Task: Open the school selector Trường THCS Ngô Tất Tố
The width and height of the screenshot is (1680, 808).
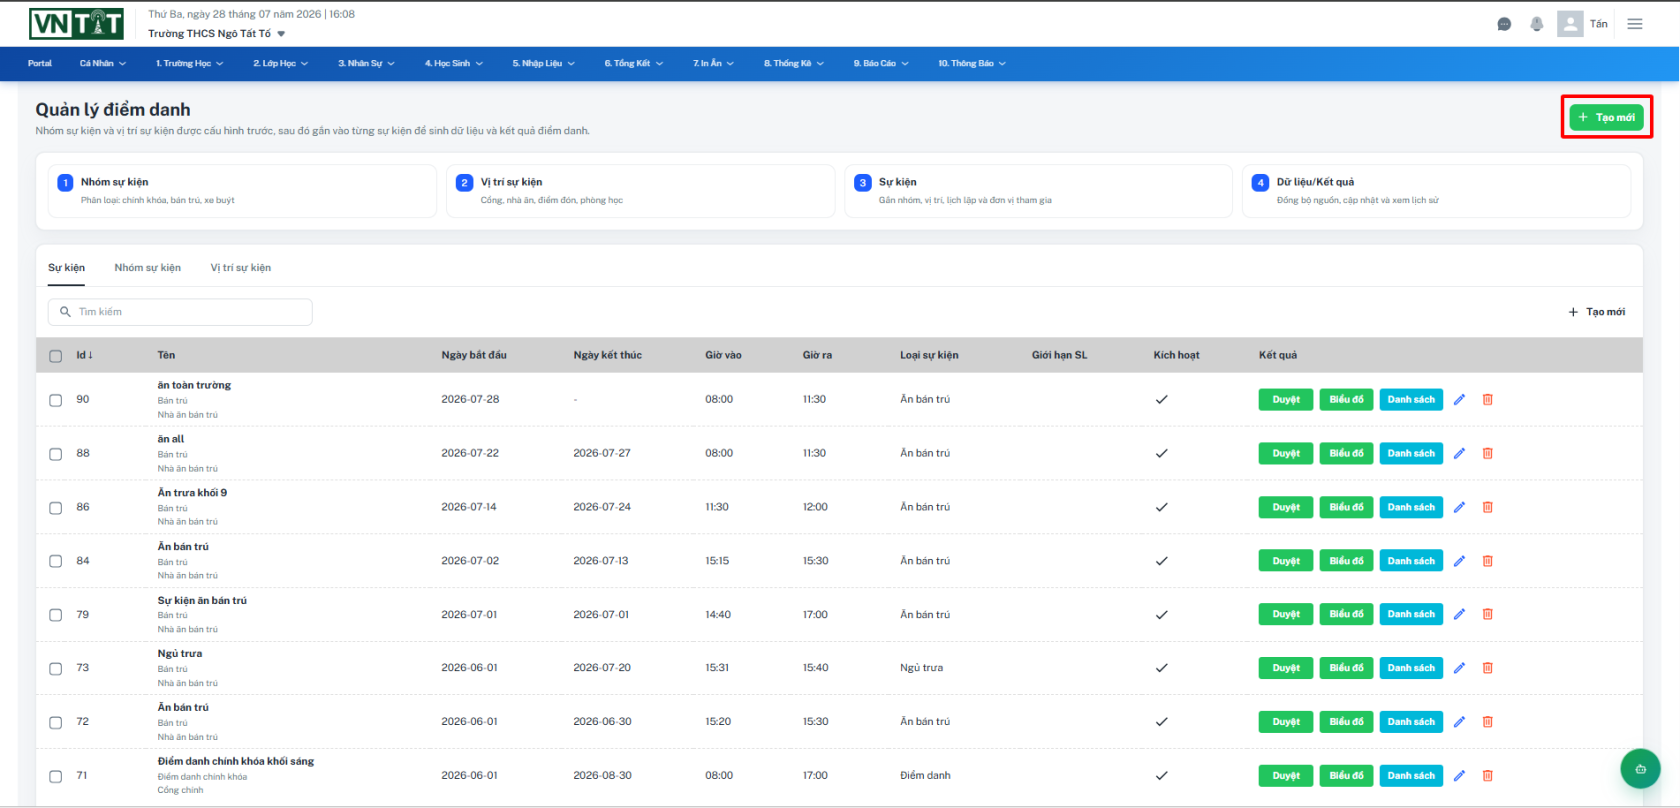Action: [x=217, y=34]
